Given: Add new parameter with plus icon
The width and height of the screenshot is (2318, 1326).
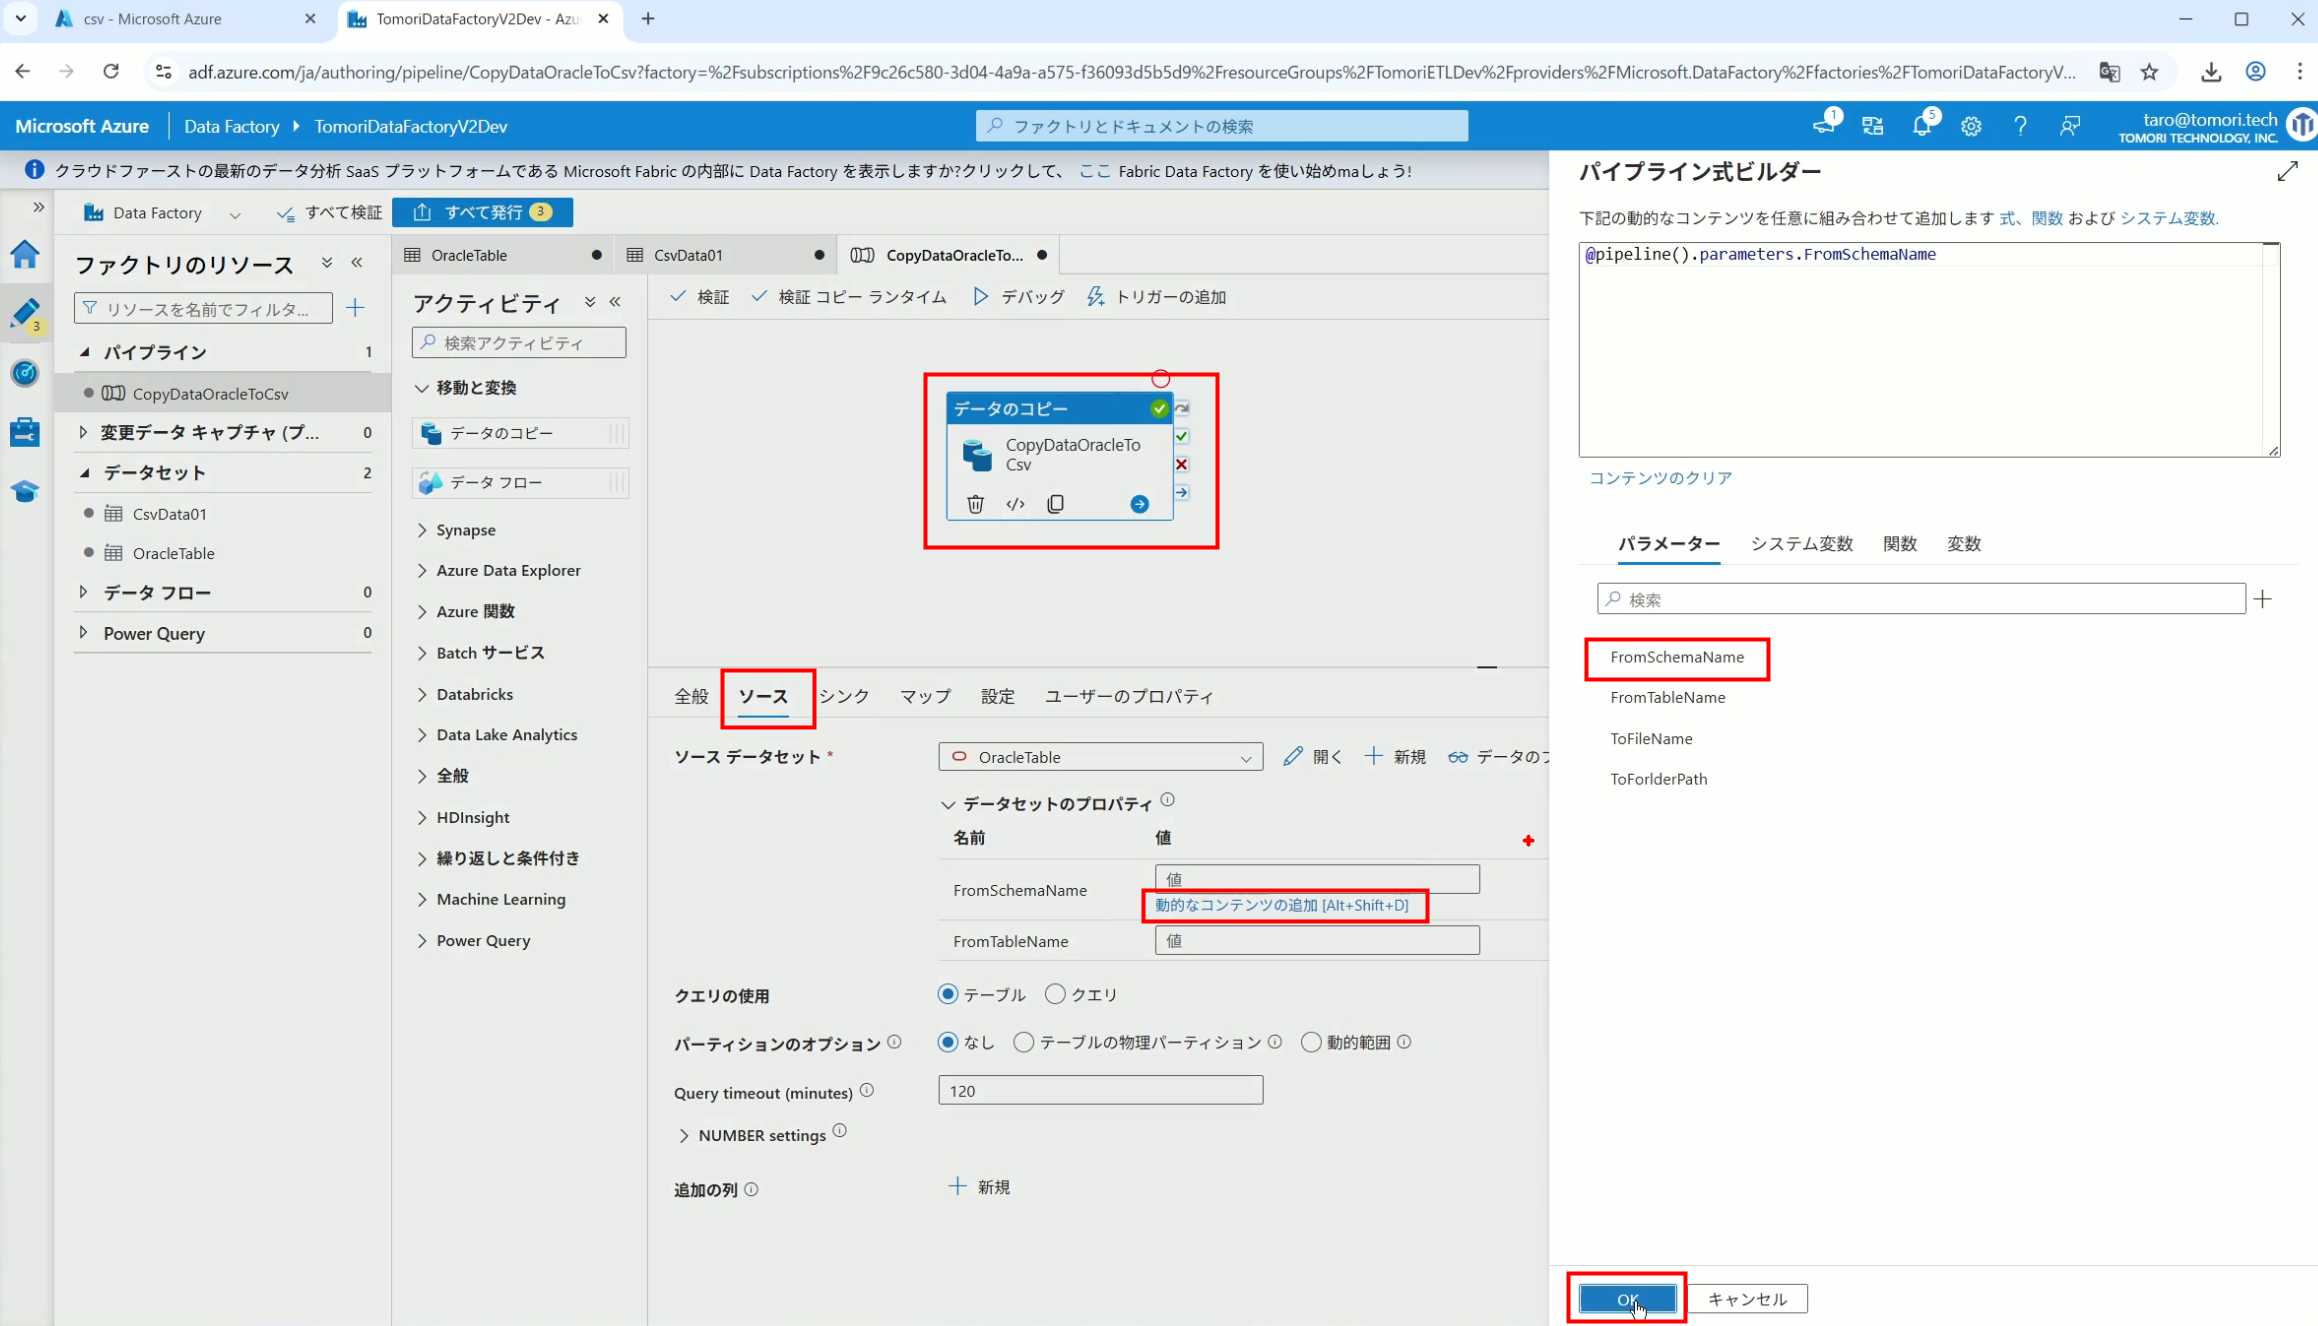Looking at the screenshot, I should point(2263,599).
